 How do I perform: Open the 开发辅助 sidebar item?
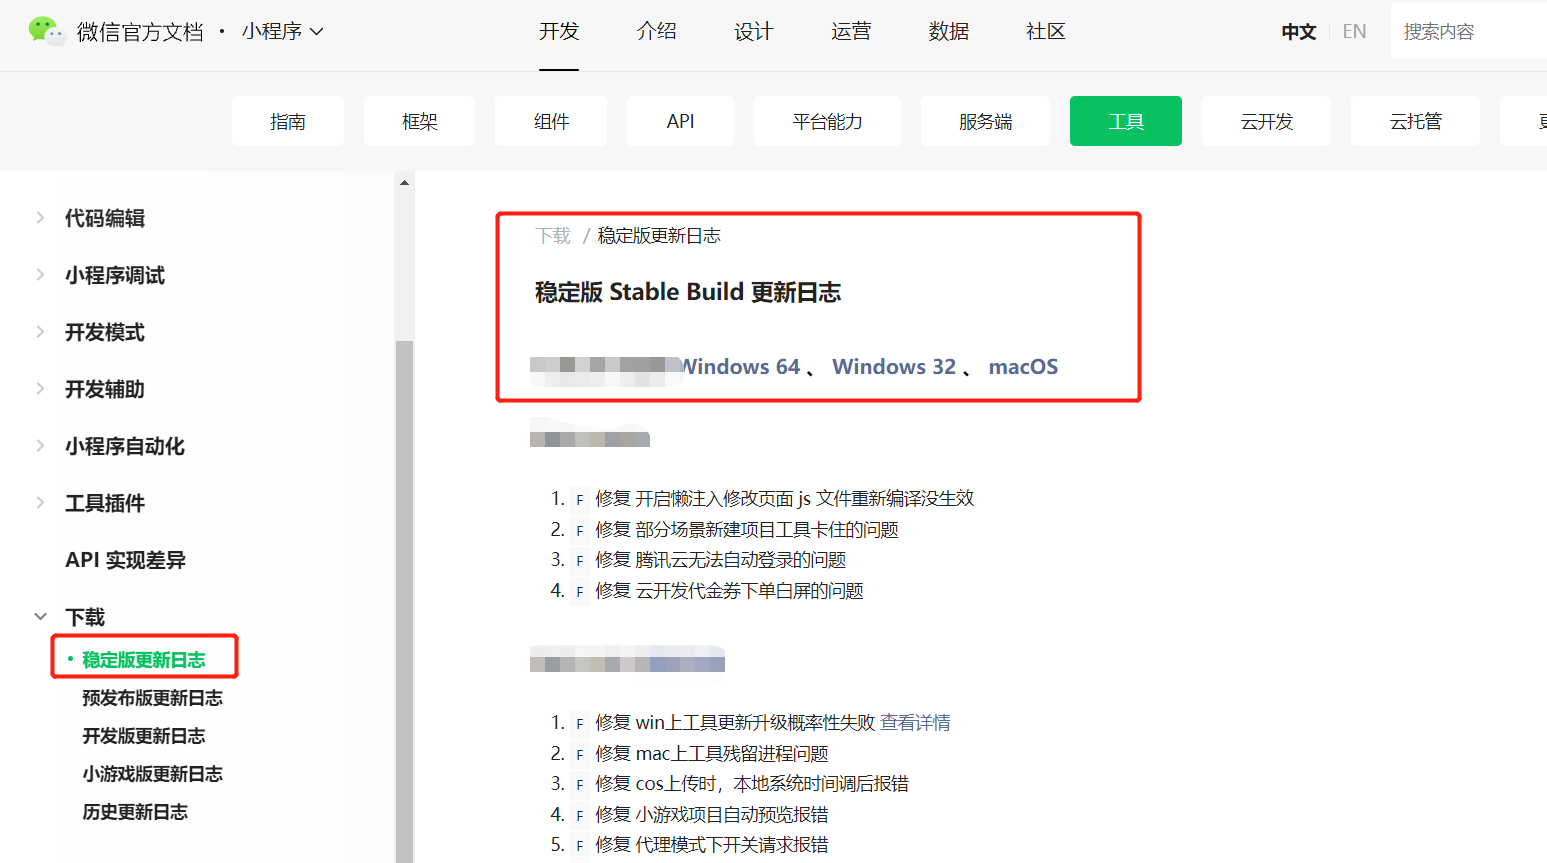coord(105,389)
